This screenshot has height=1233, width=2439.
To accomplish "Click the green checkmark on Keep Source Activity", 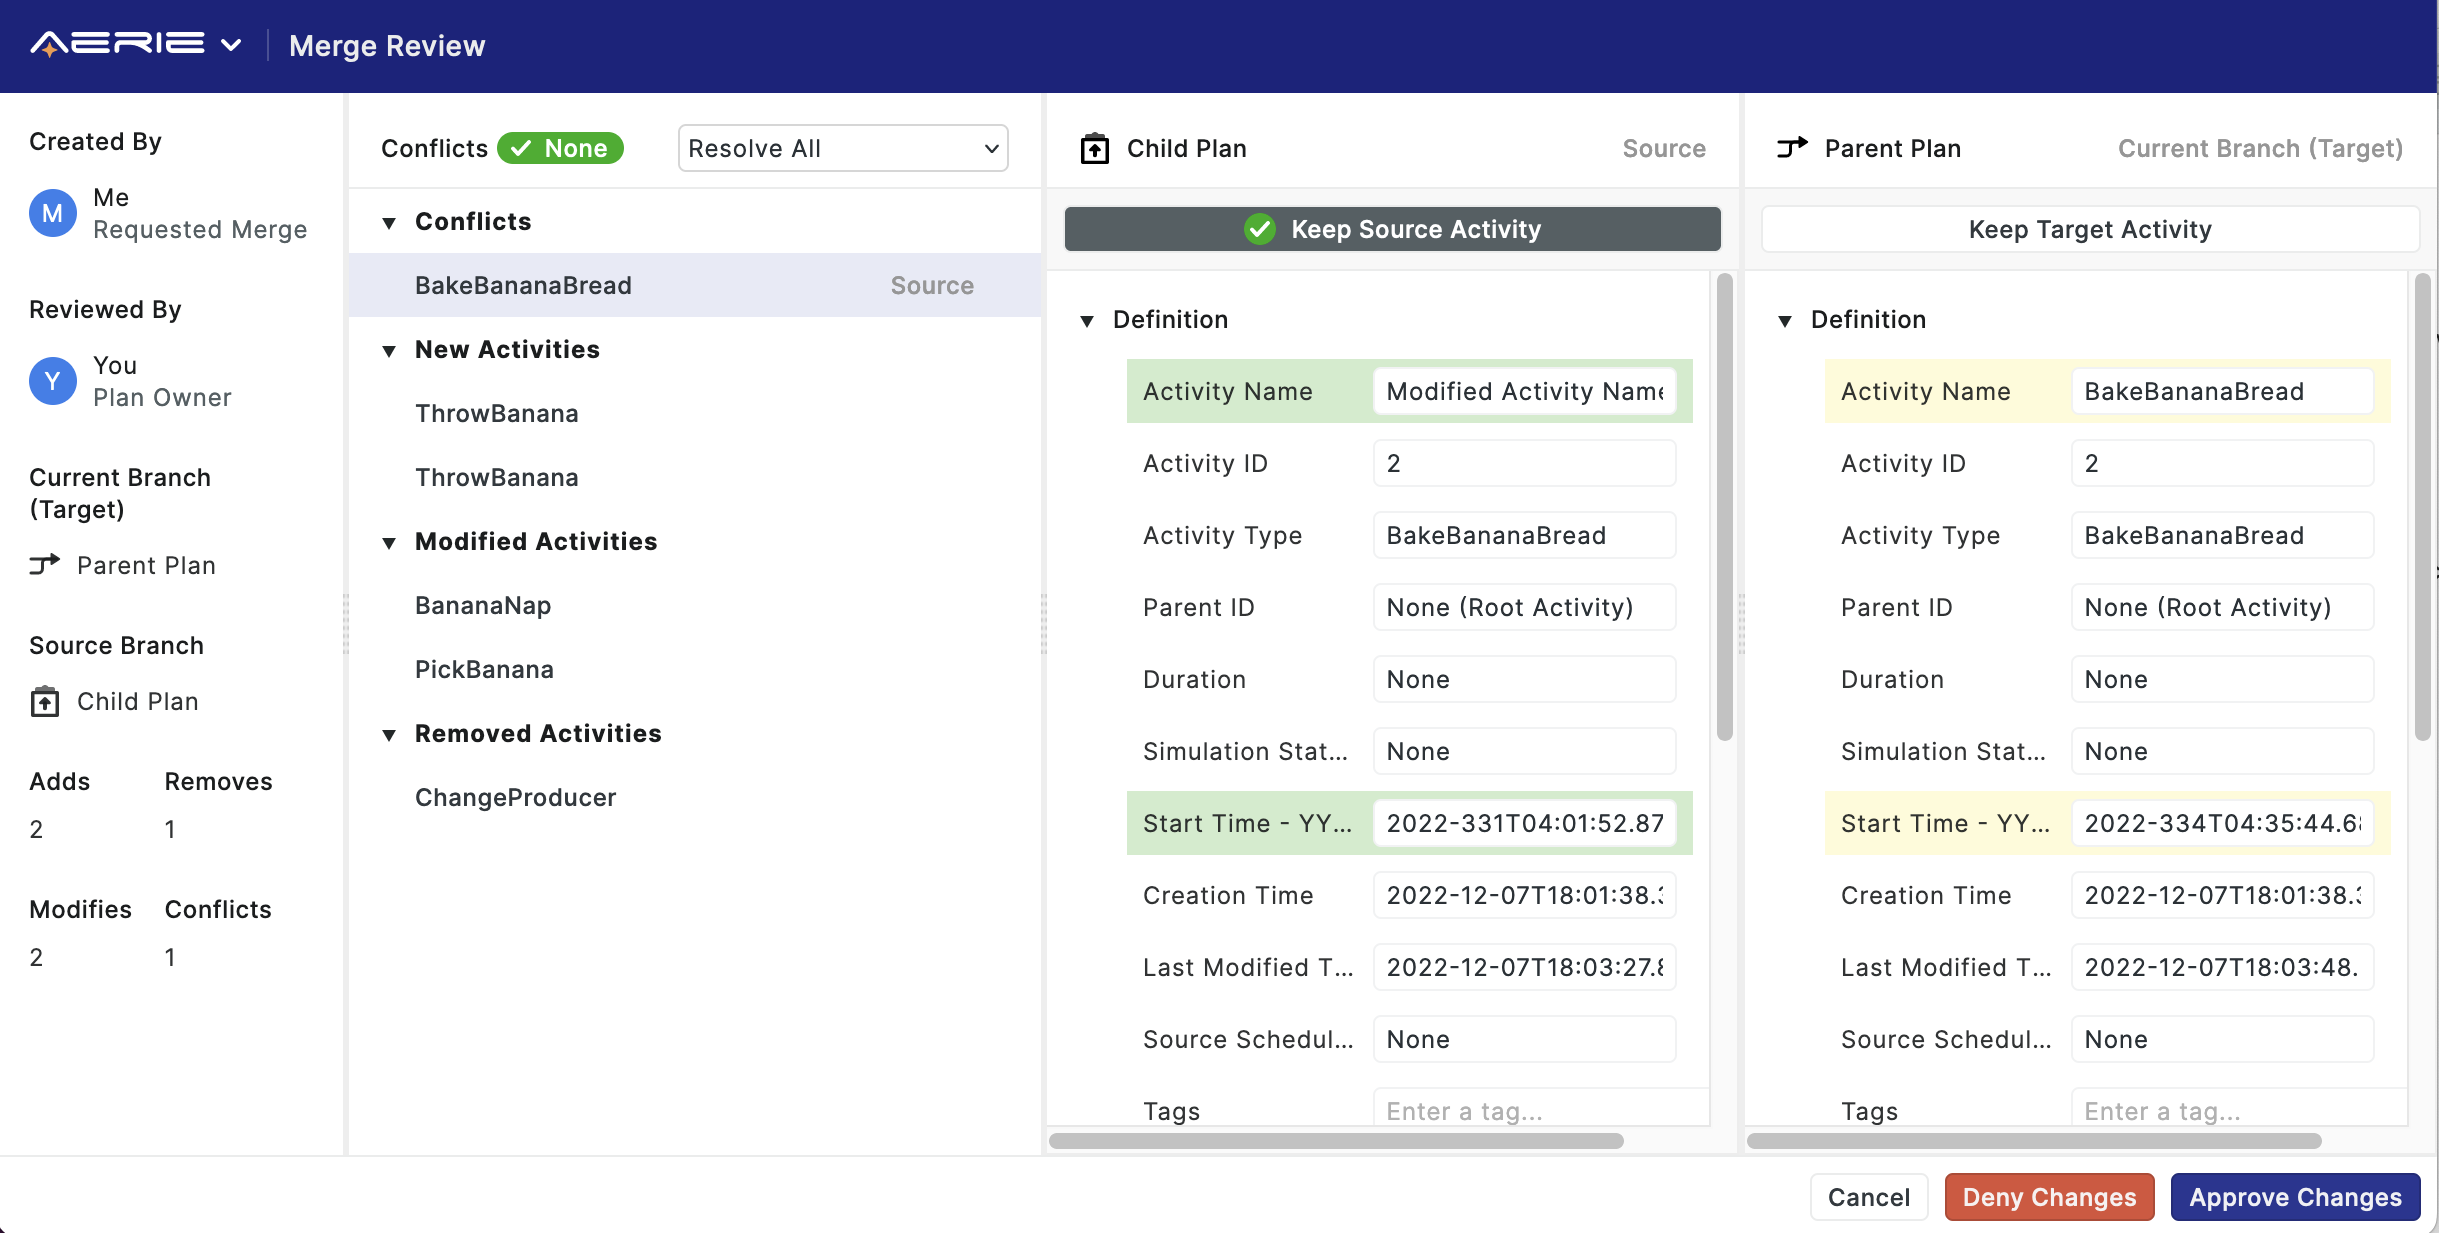I will pyautogui.click(x=1259, y=229).
